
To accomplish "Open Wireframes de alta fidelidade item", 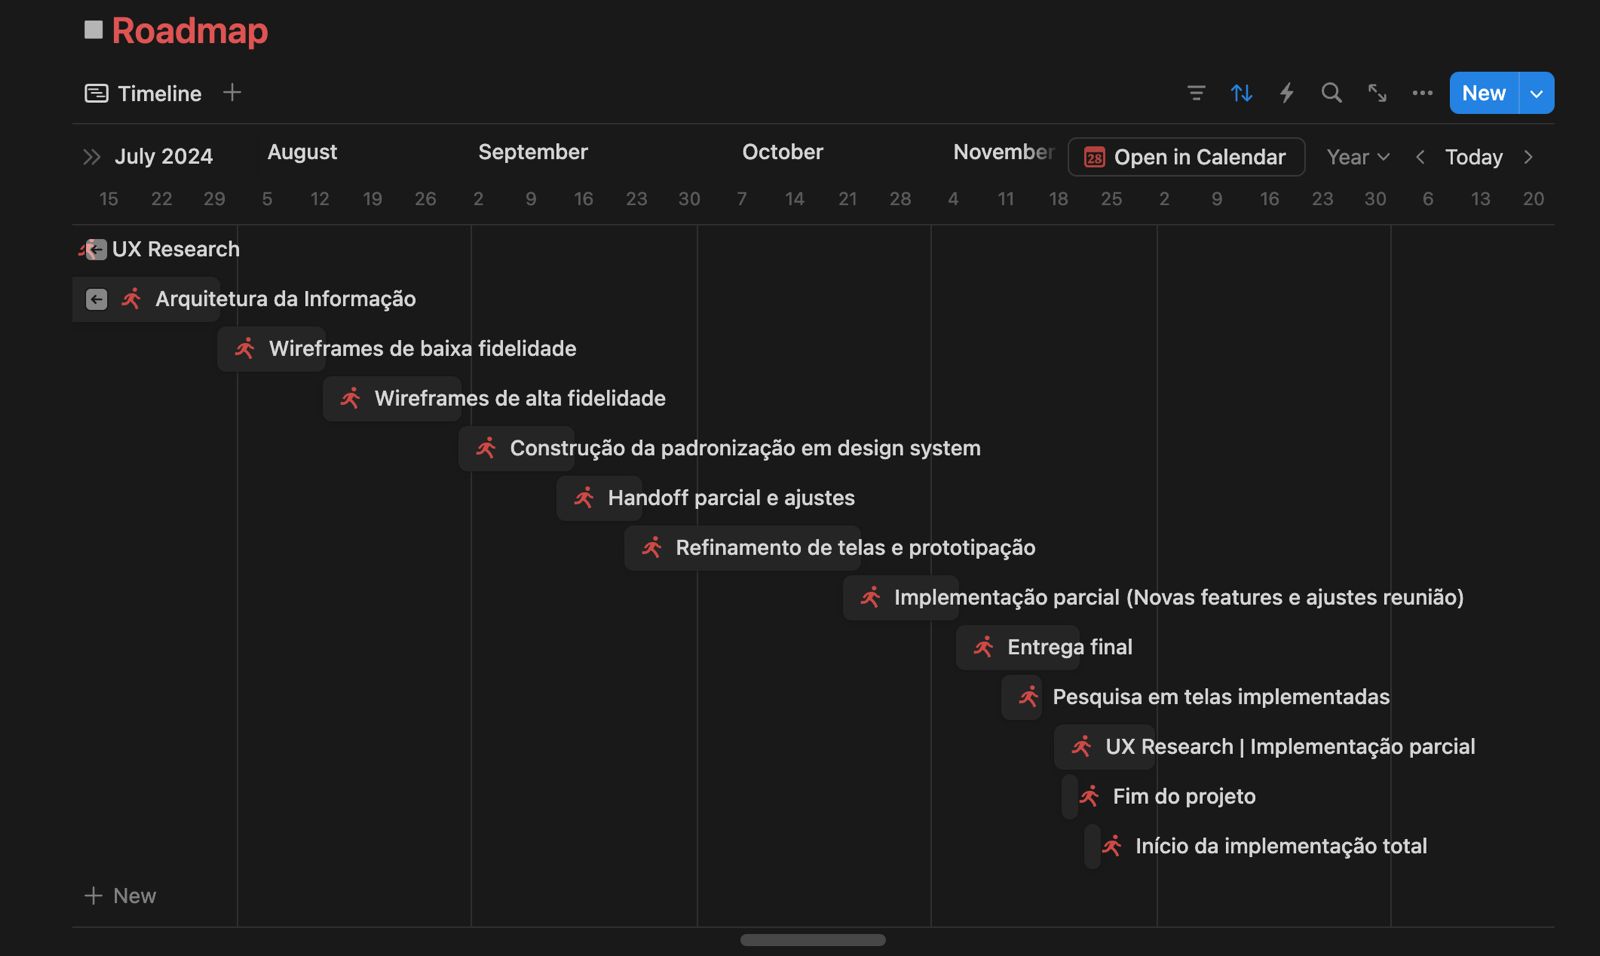I will click(520, 398).
